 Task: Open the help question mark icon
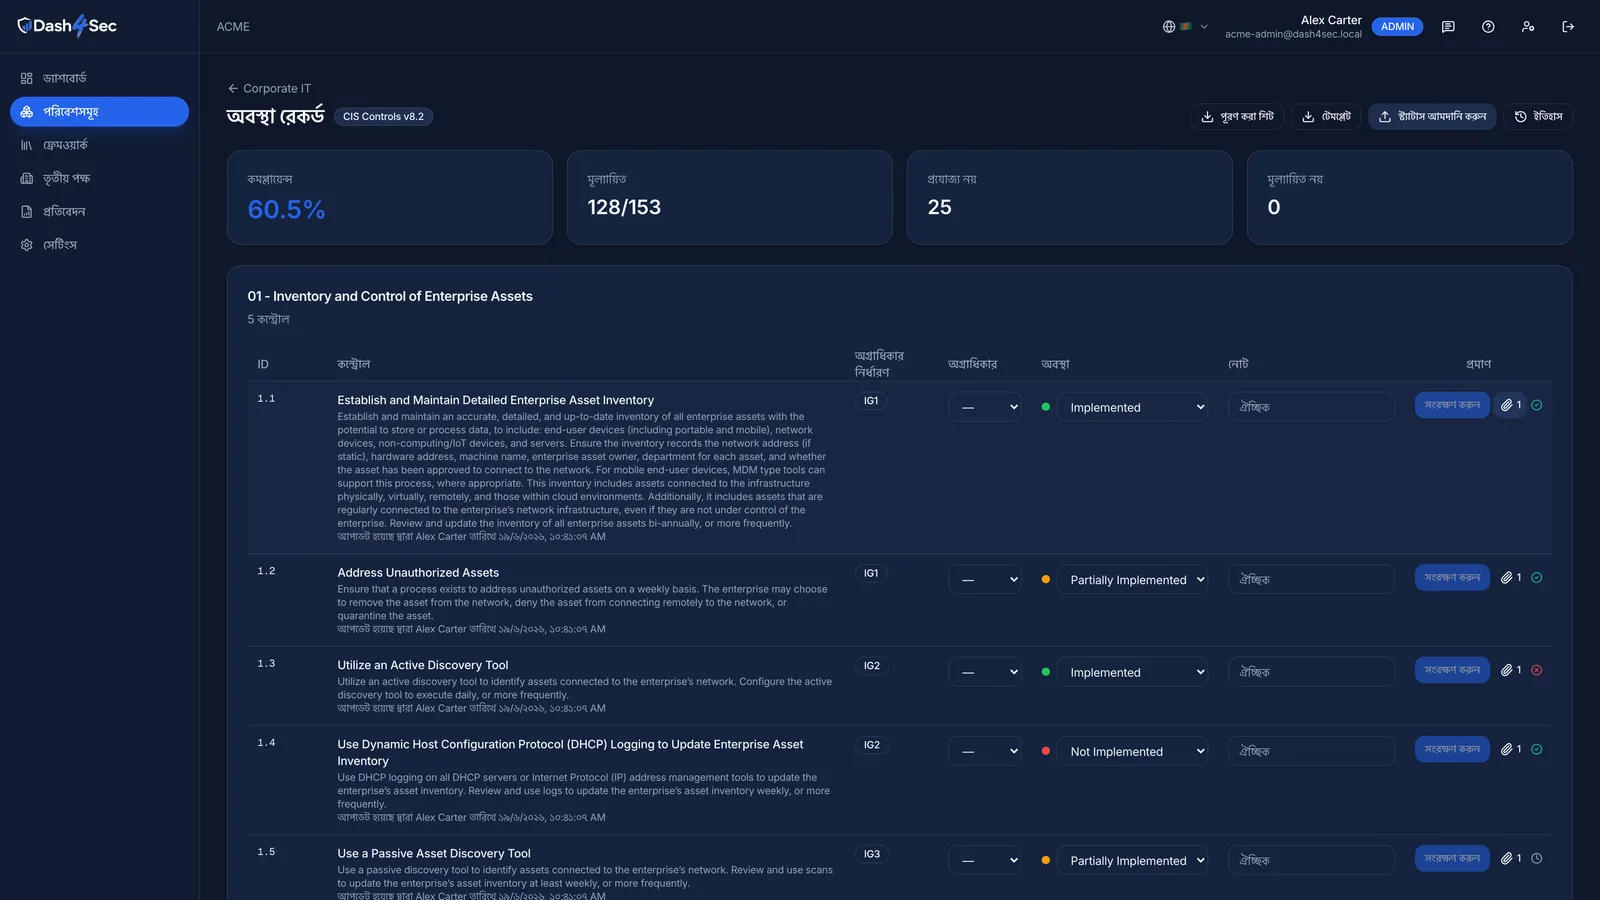pos(1488,27)
